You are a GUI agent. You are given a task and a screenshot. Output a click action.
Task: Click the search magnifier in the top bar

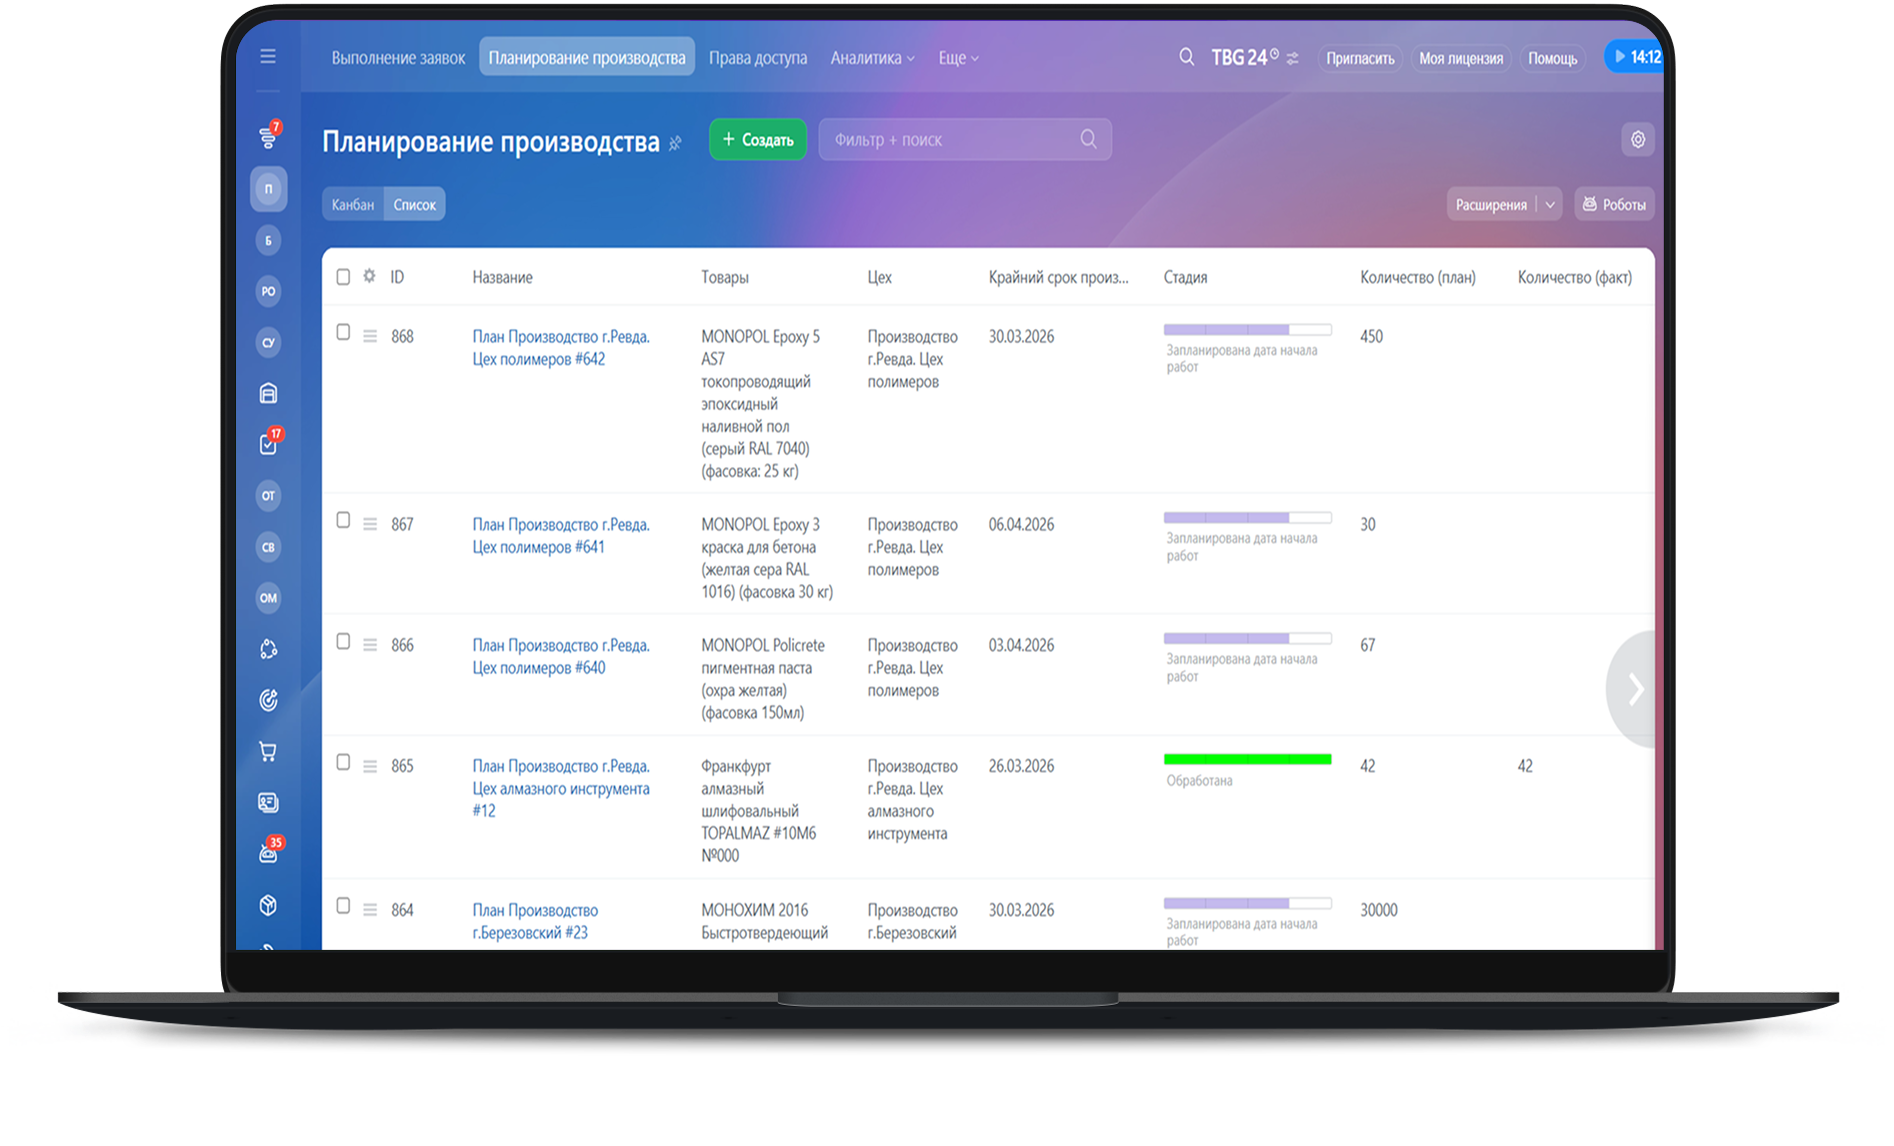pos(1186,57)
